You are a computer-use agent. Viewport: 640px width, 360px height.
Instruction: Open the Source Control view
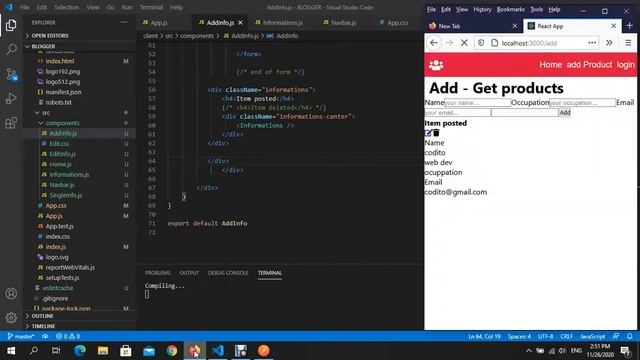(11, 74)
